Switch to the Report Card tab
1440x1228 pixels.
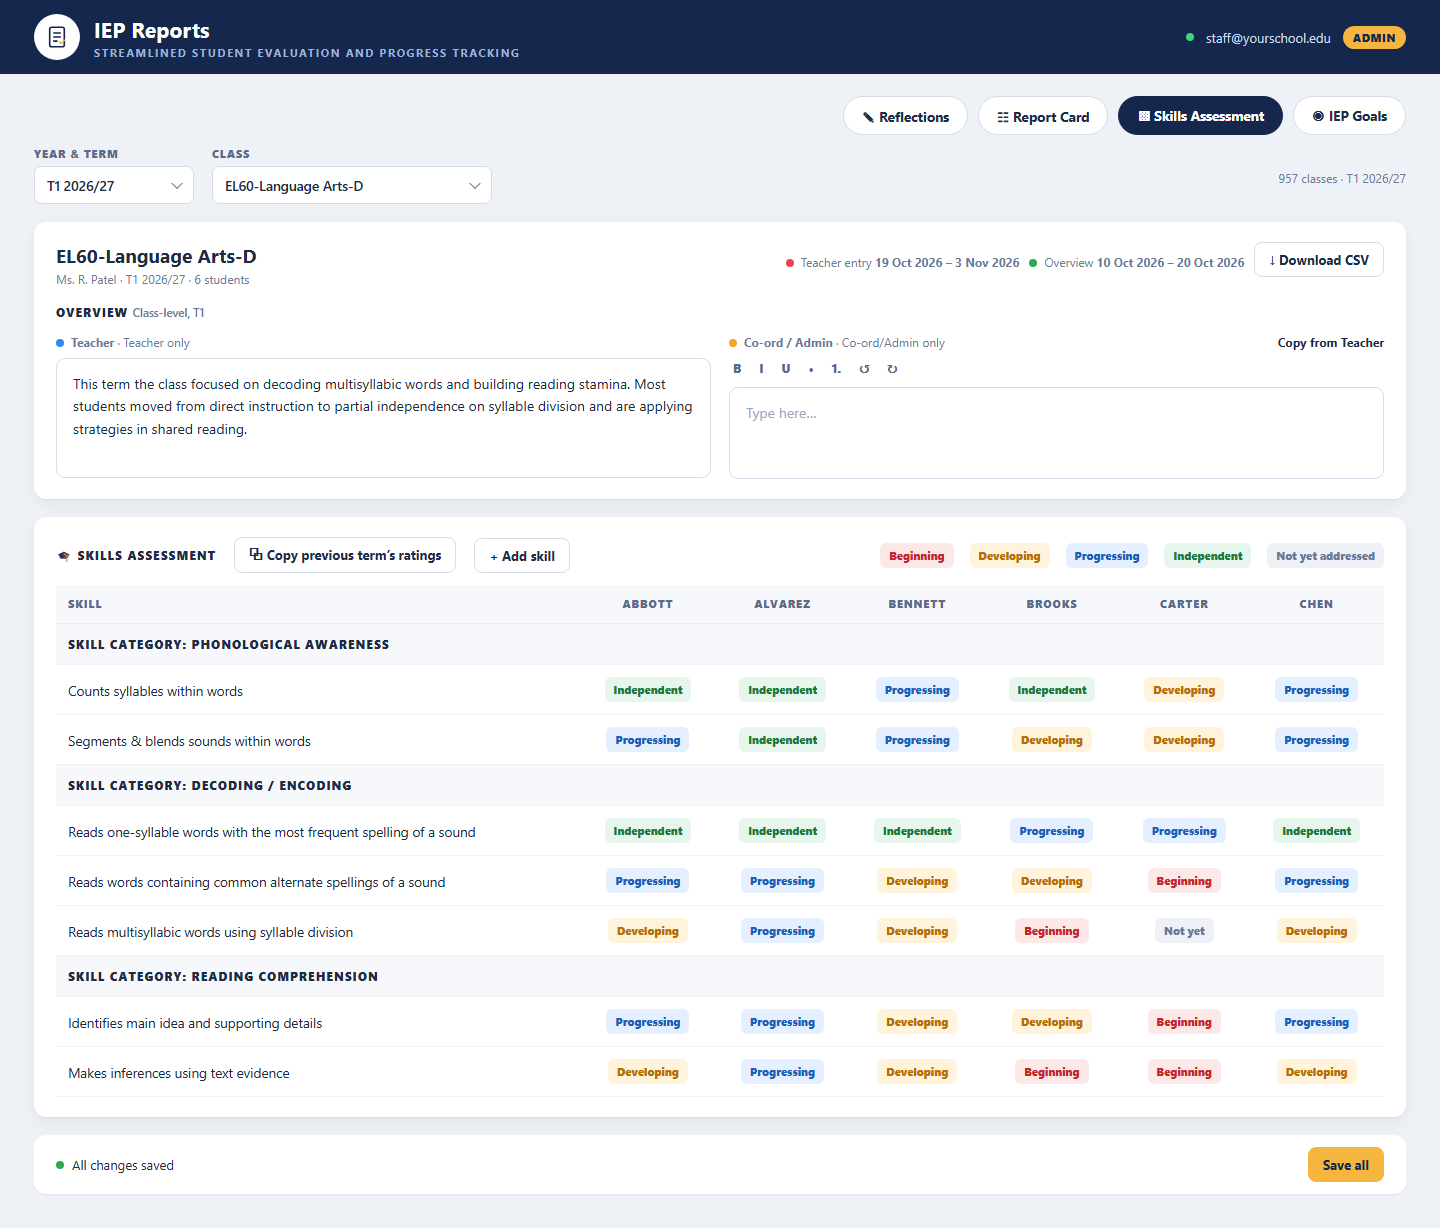(1043, 116)
